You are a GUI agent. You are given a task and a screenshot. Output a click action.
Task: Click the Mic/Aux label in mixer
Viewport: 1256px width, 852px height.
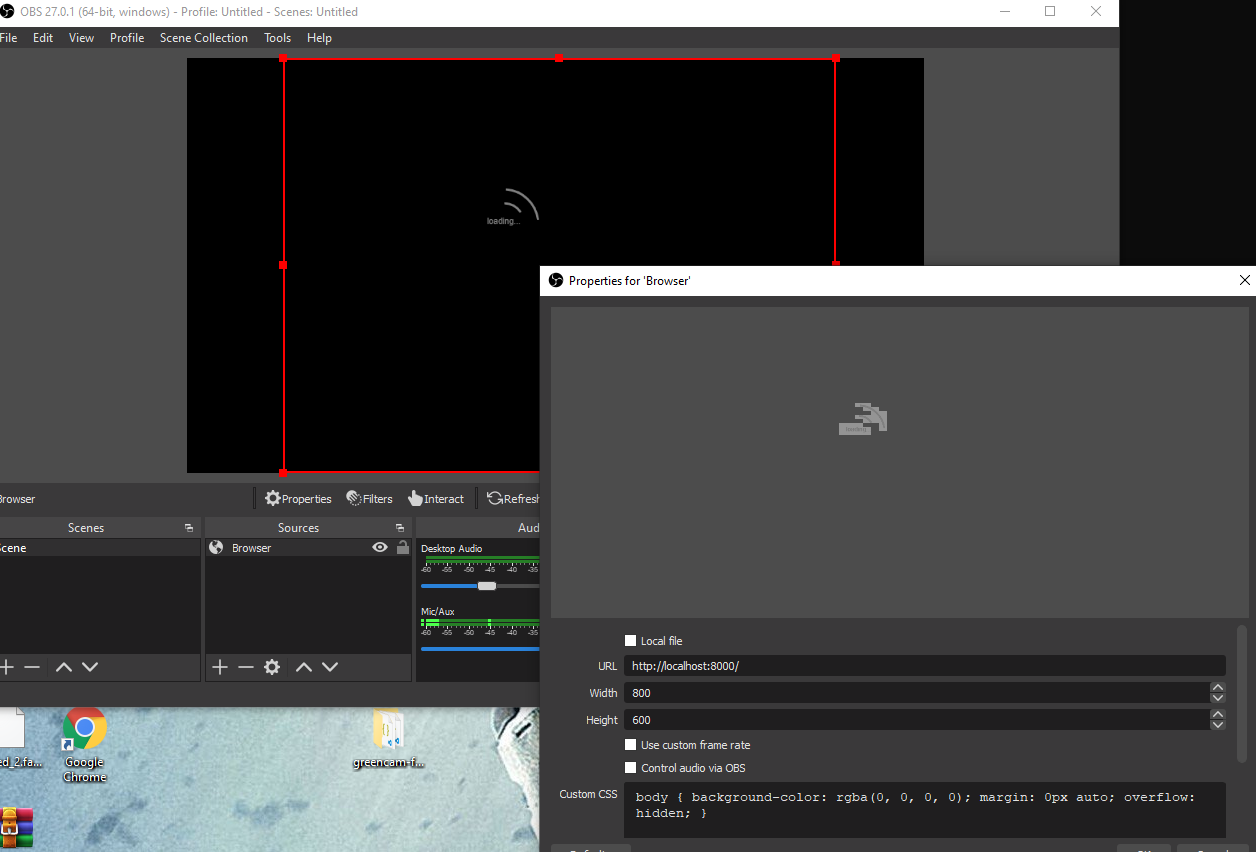pos(438,611)
